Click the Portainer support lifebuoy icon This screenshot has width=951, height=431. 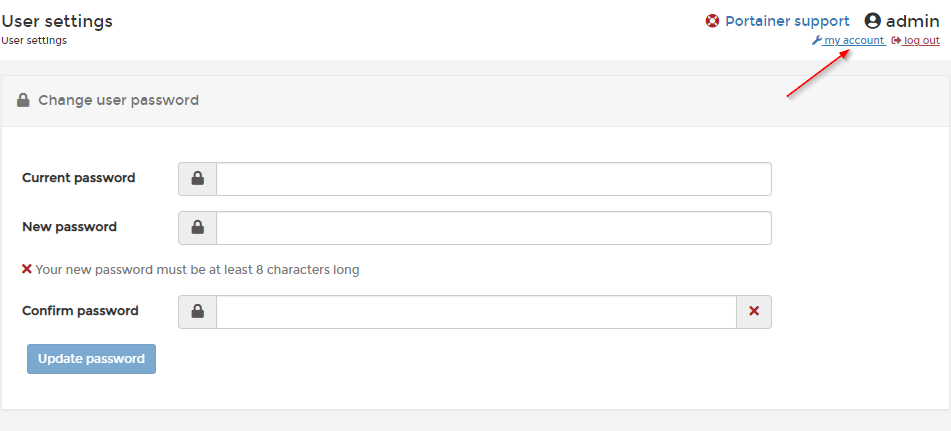pyautogui.click(x=712, y=21)
